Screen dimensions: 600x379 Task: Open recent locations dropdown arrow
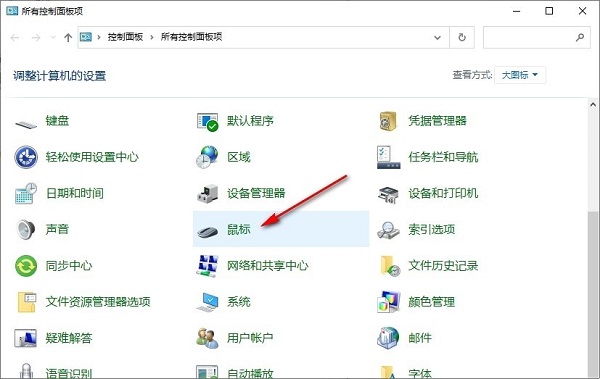(x=53, y=38)
